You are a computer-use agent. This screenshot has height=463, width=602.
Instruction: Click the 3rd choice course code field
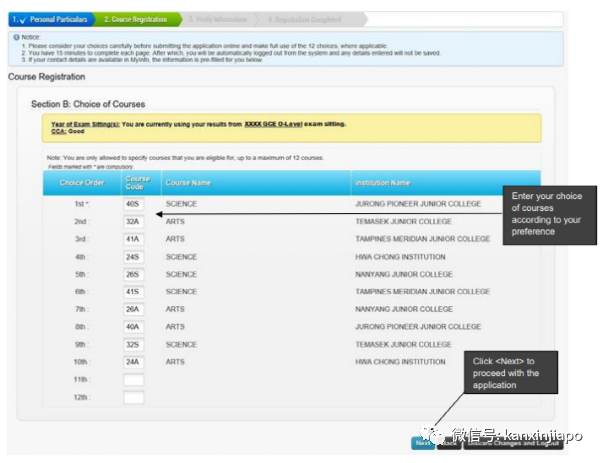pyautogui.click(x=133, y=239)
